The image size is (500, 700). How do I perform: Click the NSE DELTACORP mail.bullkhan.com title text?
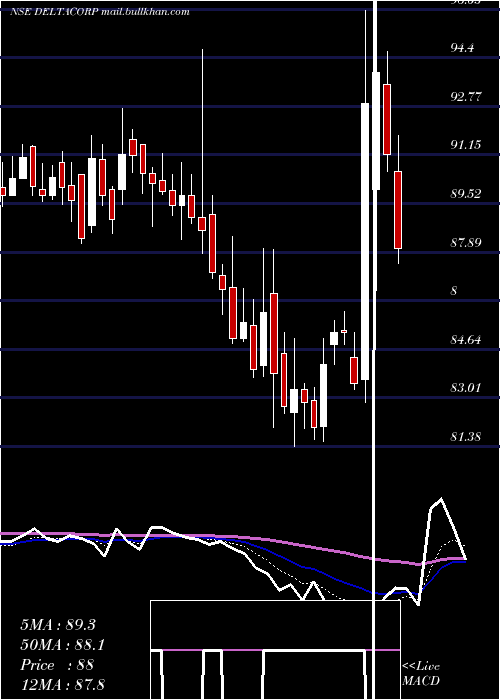(x=100, y=12)
